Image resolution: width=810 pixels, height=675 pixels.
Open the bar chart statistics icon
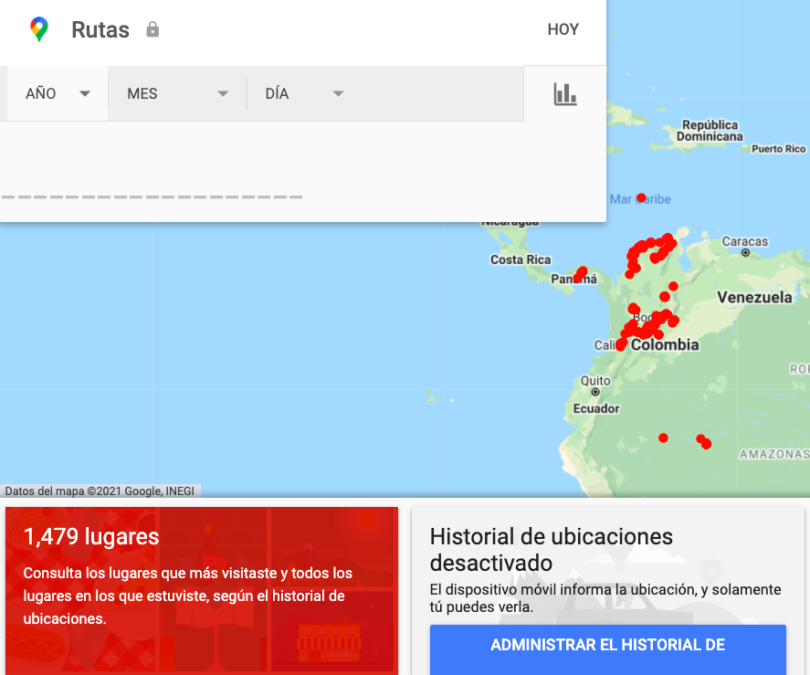click(x=565, y=94)
